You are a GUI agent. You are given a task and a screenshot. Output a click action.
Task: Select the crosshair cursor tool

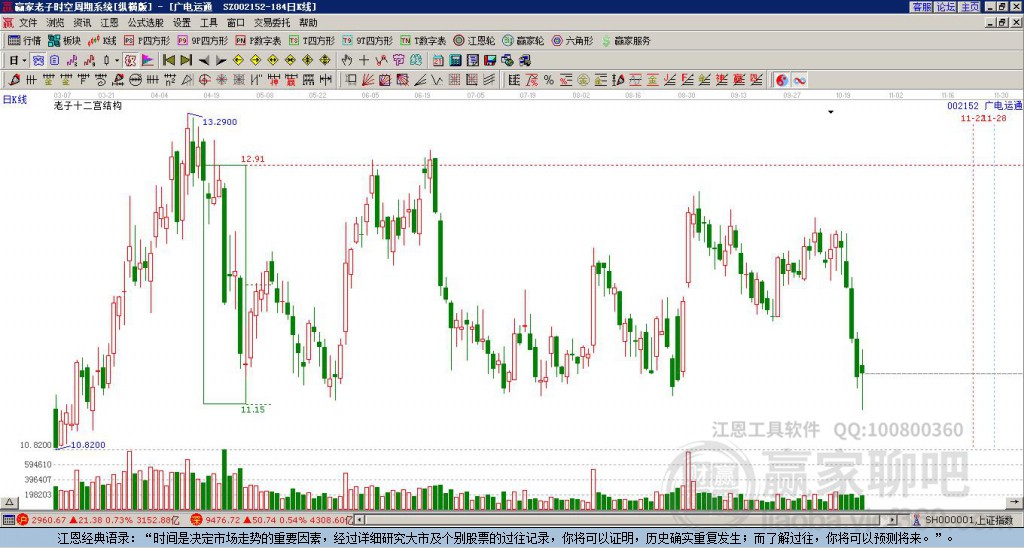(364, 60)
